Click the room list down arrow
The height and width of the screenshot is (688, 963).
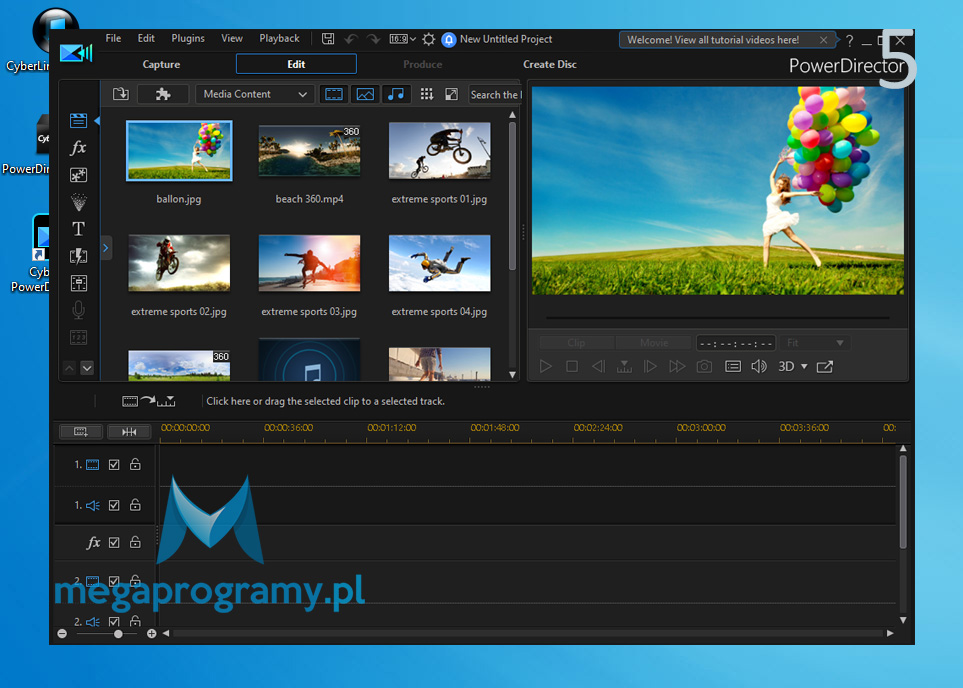click(x=87, y=368)
